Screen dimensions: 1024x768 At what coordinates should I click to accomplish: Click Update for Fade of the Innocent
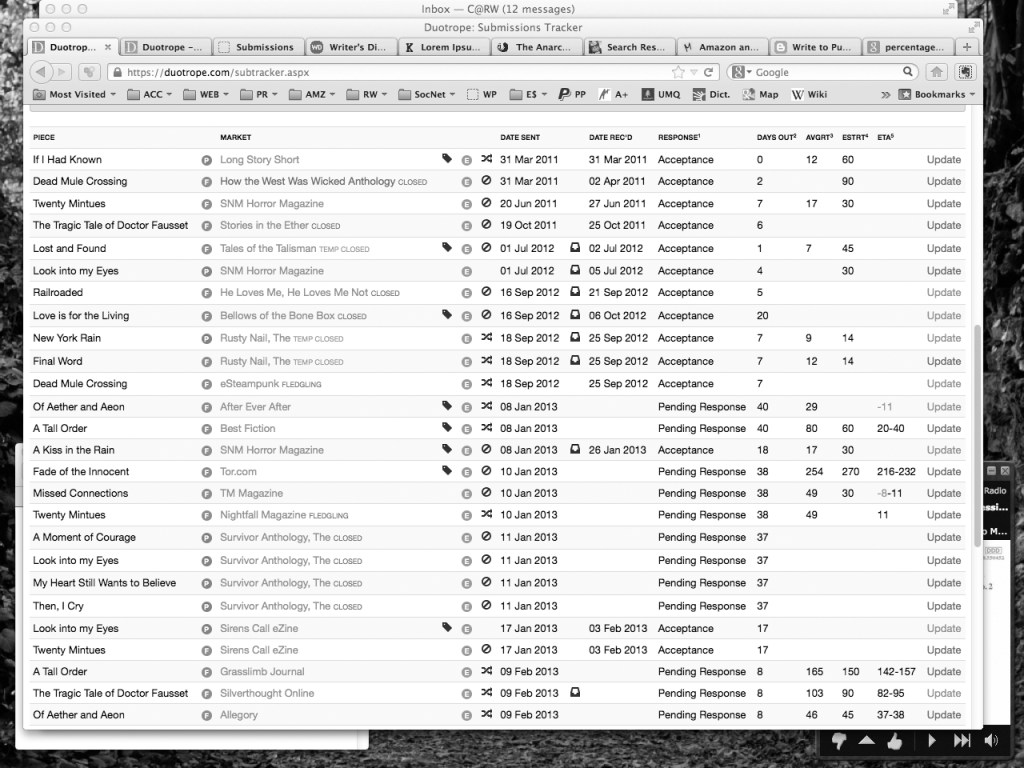(943, 471)
